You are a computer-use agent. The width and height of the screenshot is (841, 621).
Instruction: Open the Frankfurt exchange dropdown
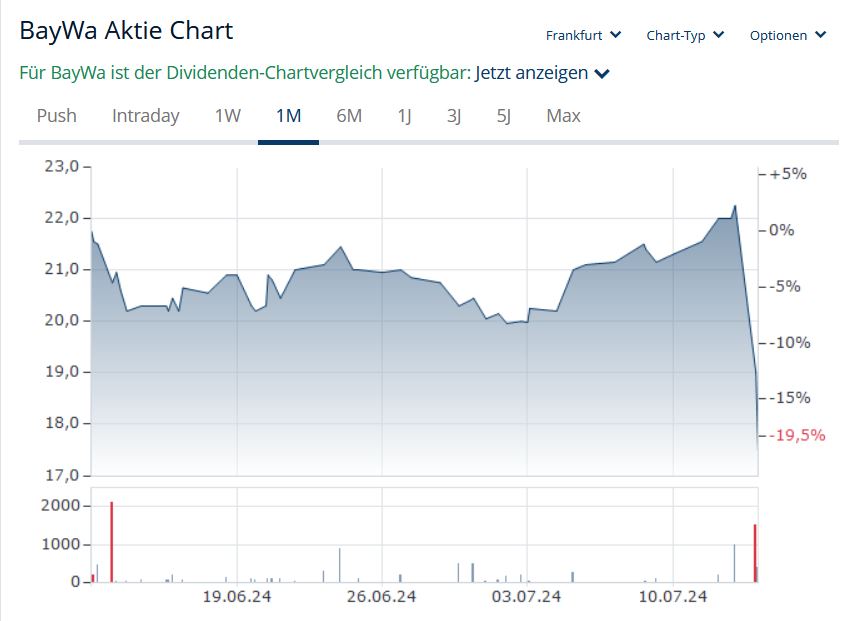583,35
